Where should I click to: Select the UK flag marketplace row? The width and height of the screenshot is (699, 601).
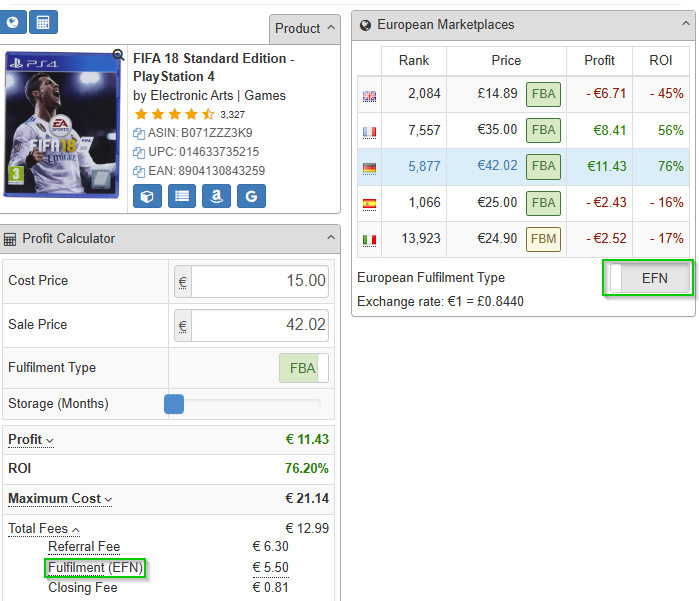(369, 96)
